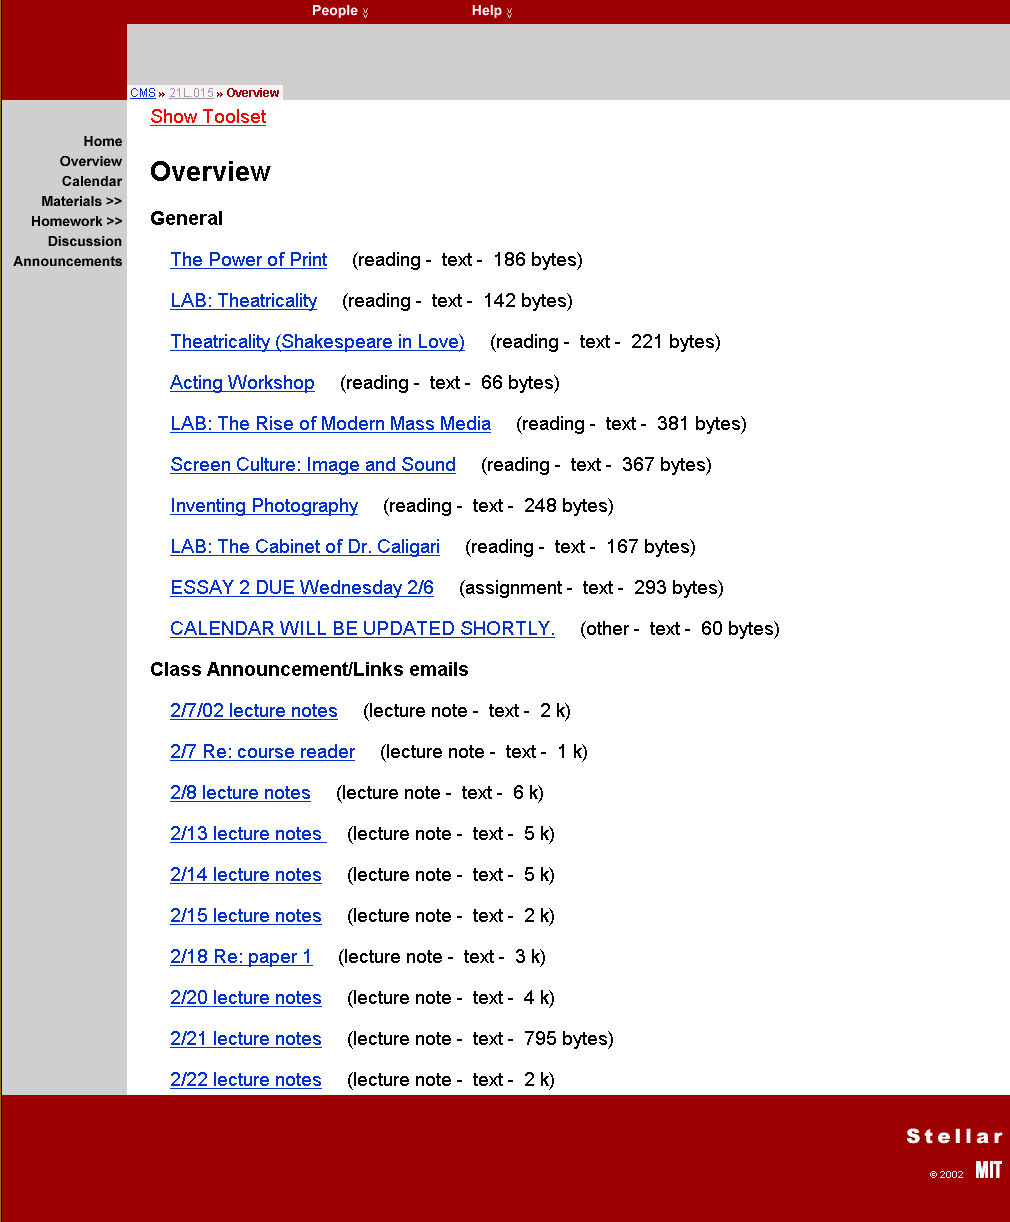Expand the Homework submenu in sidebar
Screen dimensions: 1010x1222
[76, 221]
